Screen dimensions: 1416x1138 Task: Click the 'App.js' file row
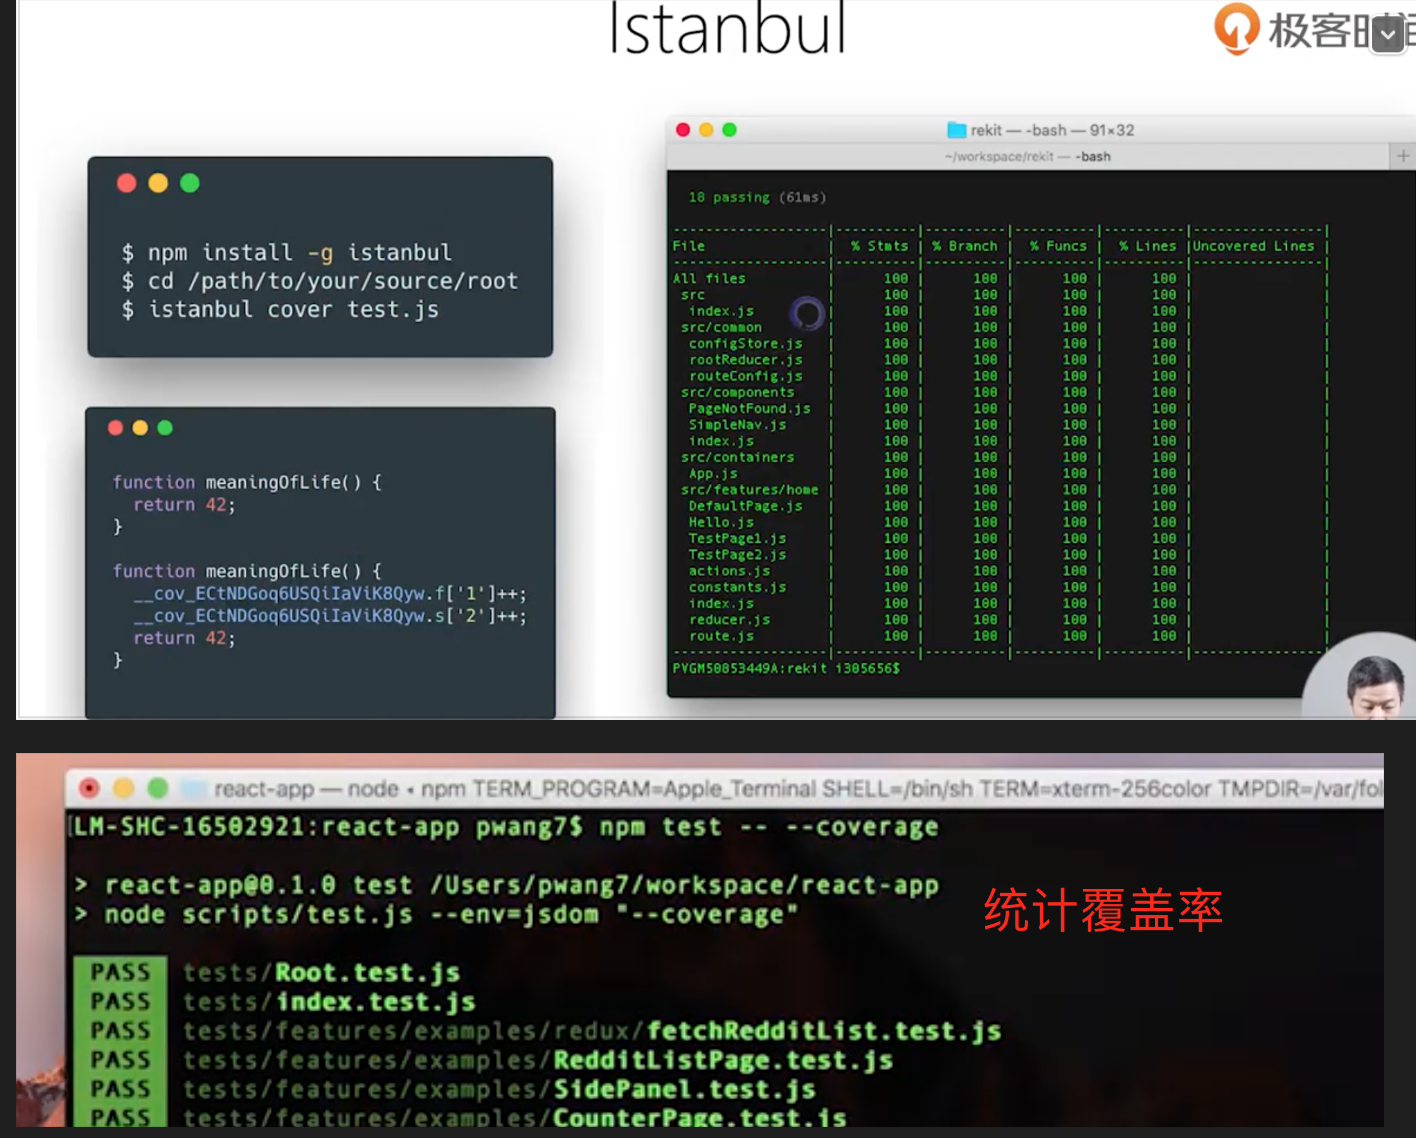713,474
